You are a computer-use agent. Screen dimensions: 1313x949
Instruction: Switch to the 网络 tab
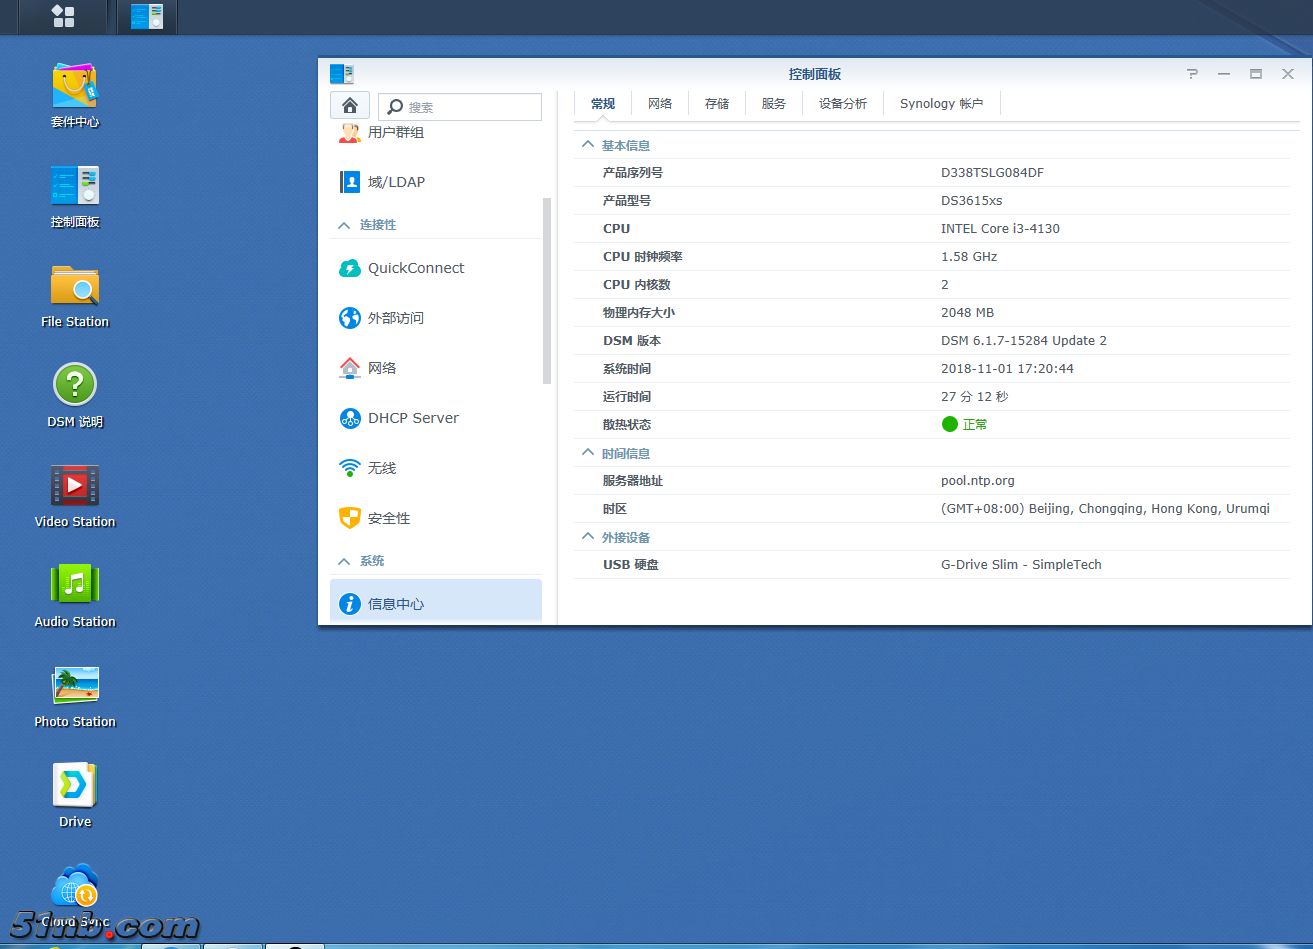[660, 104]
